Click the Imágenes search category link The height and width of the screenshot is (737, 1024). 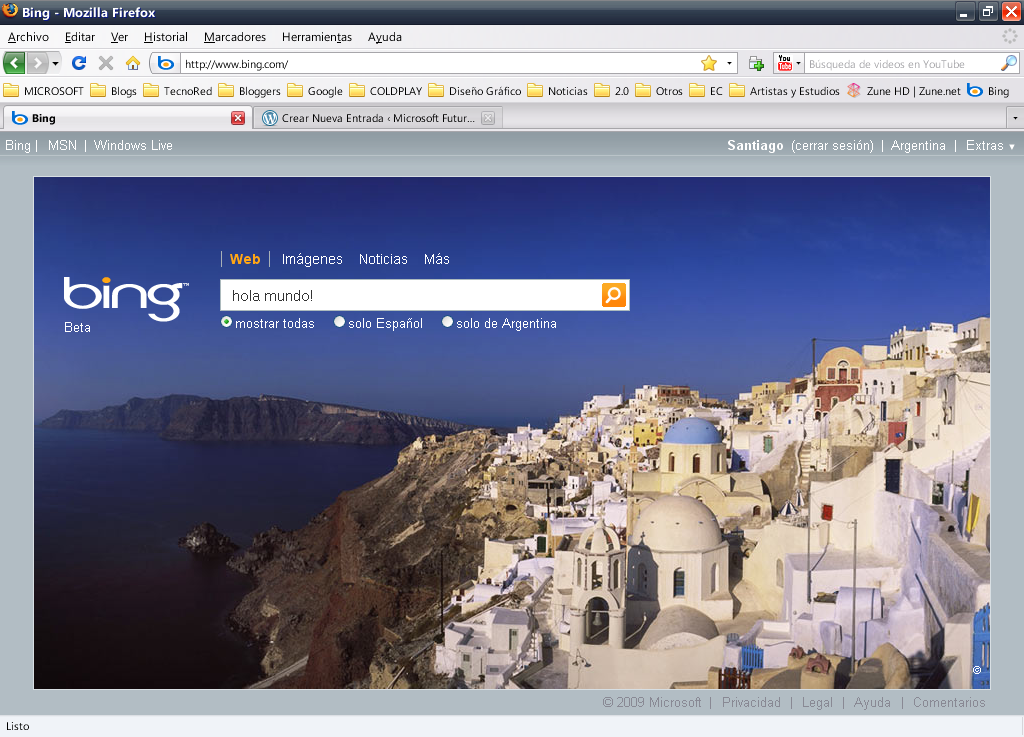(x=312, y=259)
